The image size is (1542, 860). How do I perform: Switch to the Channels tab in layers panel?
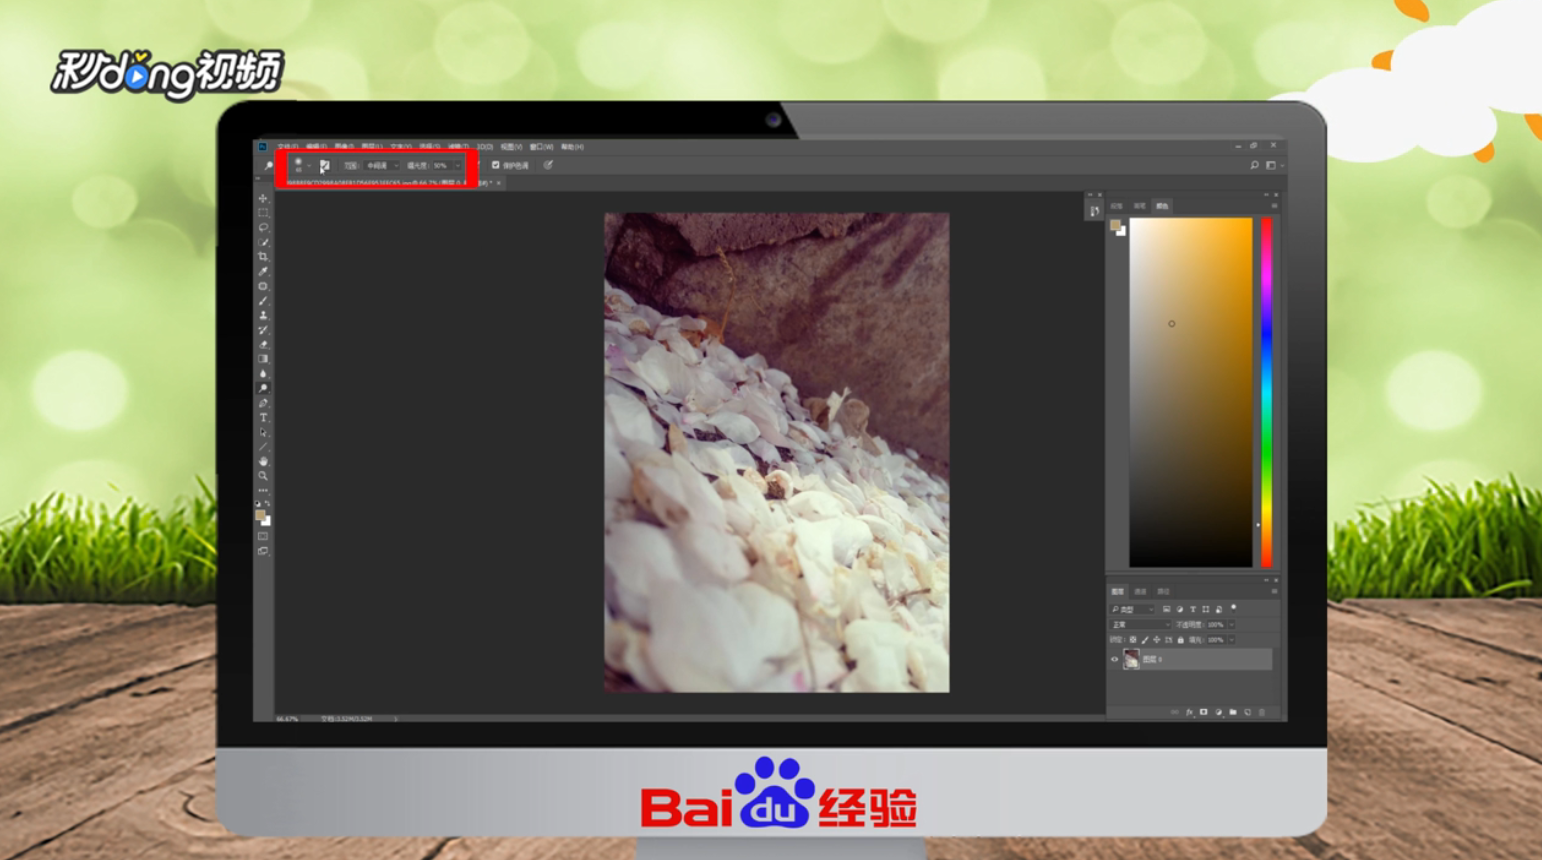(x=1140, y=592)
